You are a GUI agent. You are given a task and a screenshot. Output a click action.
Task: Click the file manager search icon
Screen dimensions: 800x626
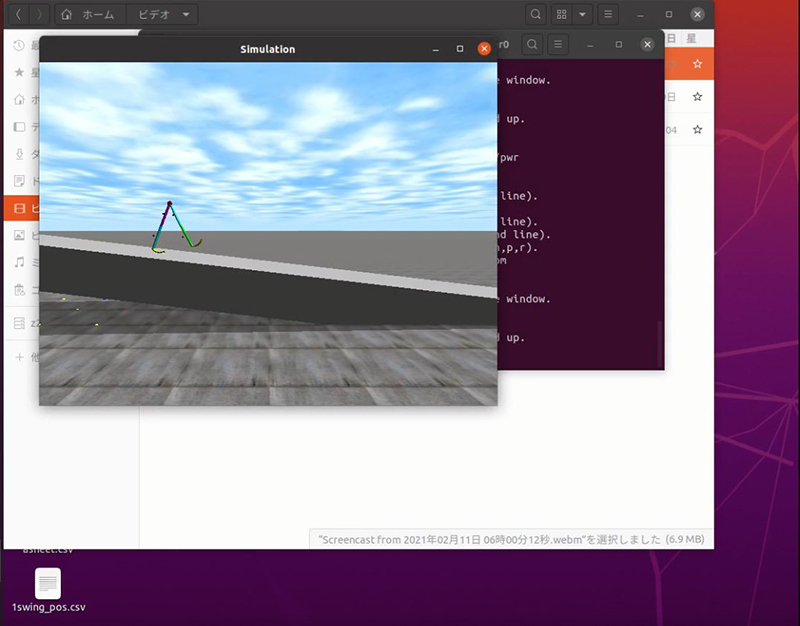point(536,15)
